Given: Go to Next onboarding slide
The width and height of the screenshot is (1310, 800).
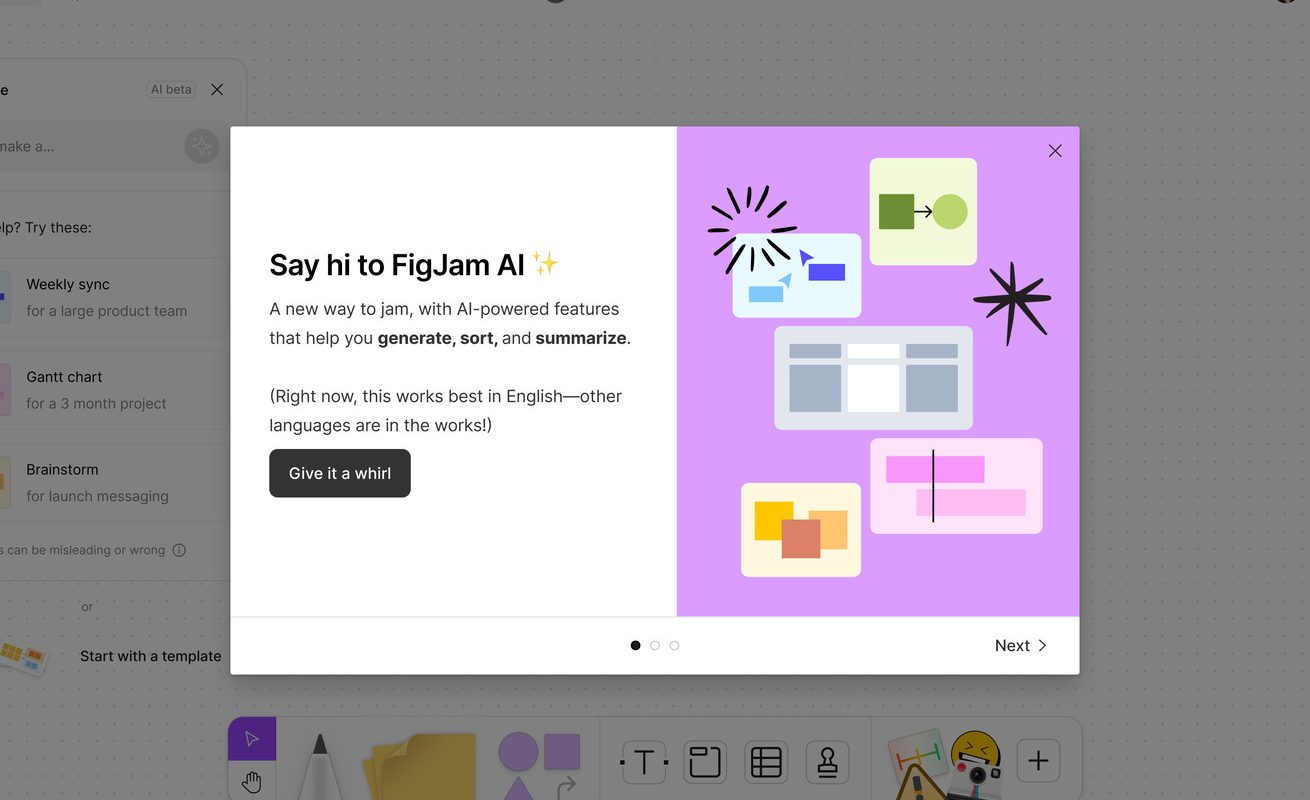Looking at the screenshot, I should coord(1021,645).
